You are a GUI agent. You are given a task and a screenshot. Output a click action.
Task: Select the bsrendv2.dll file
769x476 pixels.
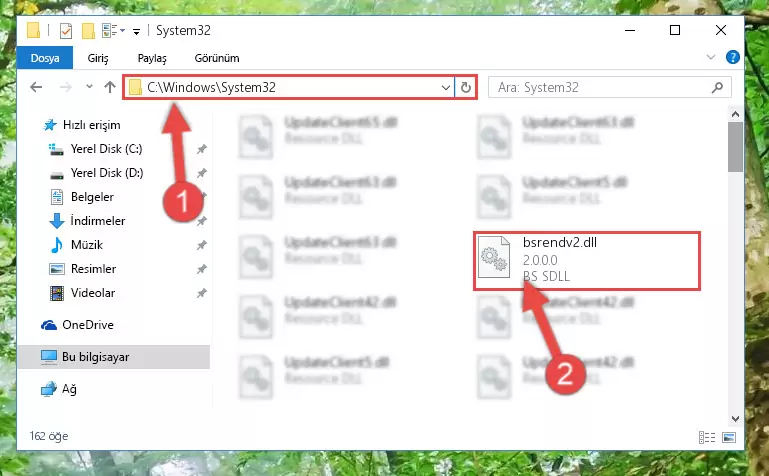[x=587, y=260]
